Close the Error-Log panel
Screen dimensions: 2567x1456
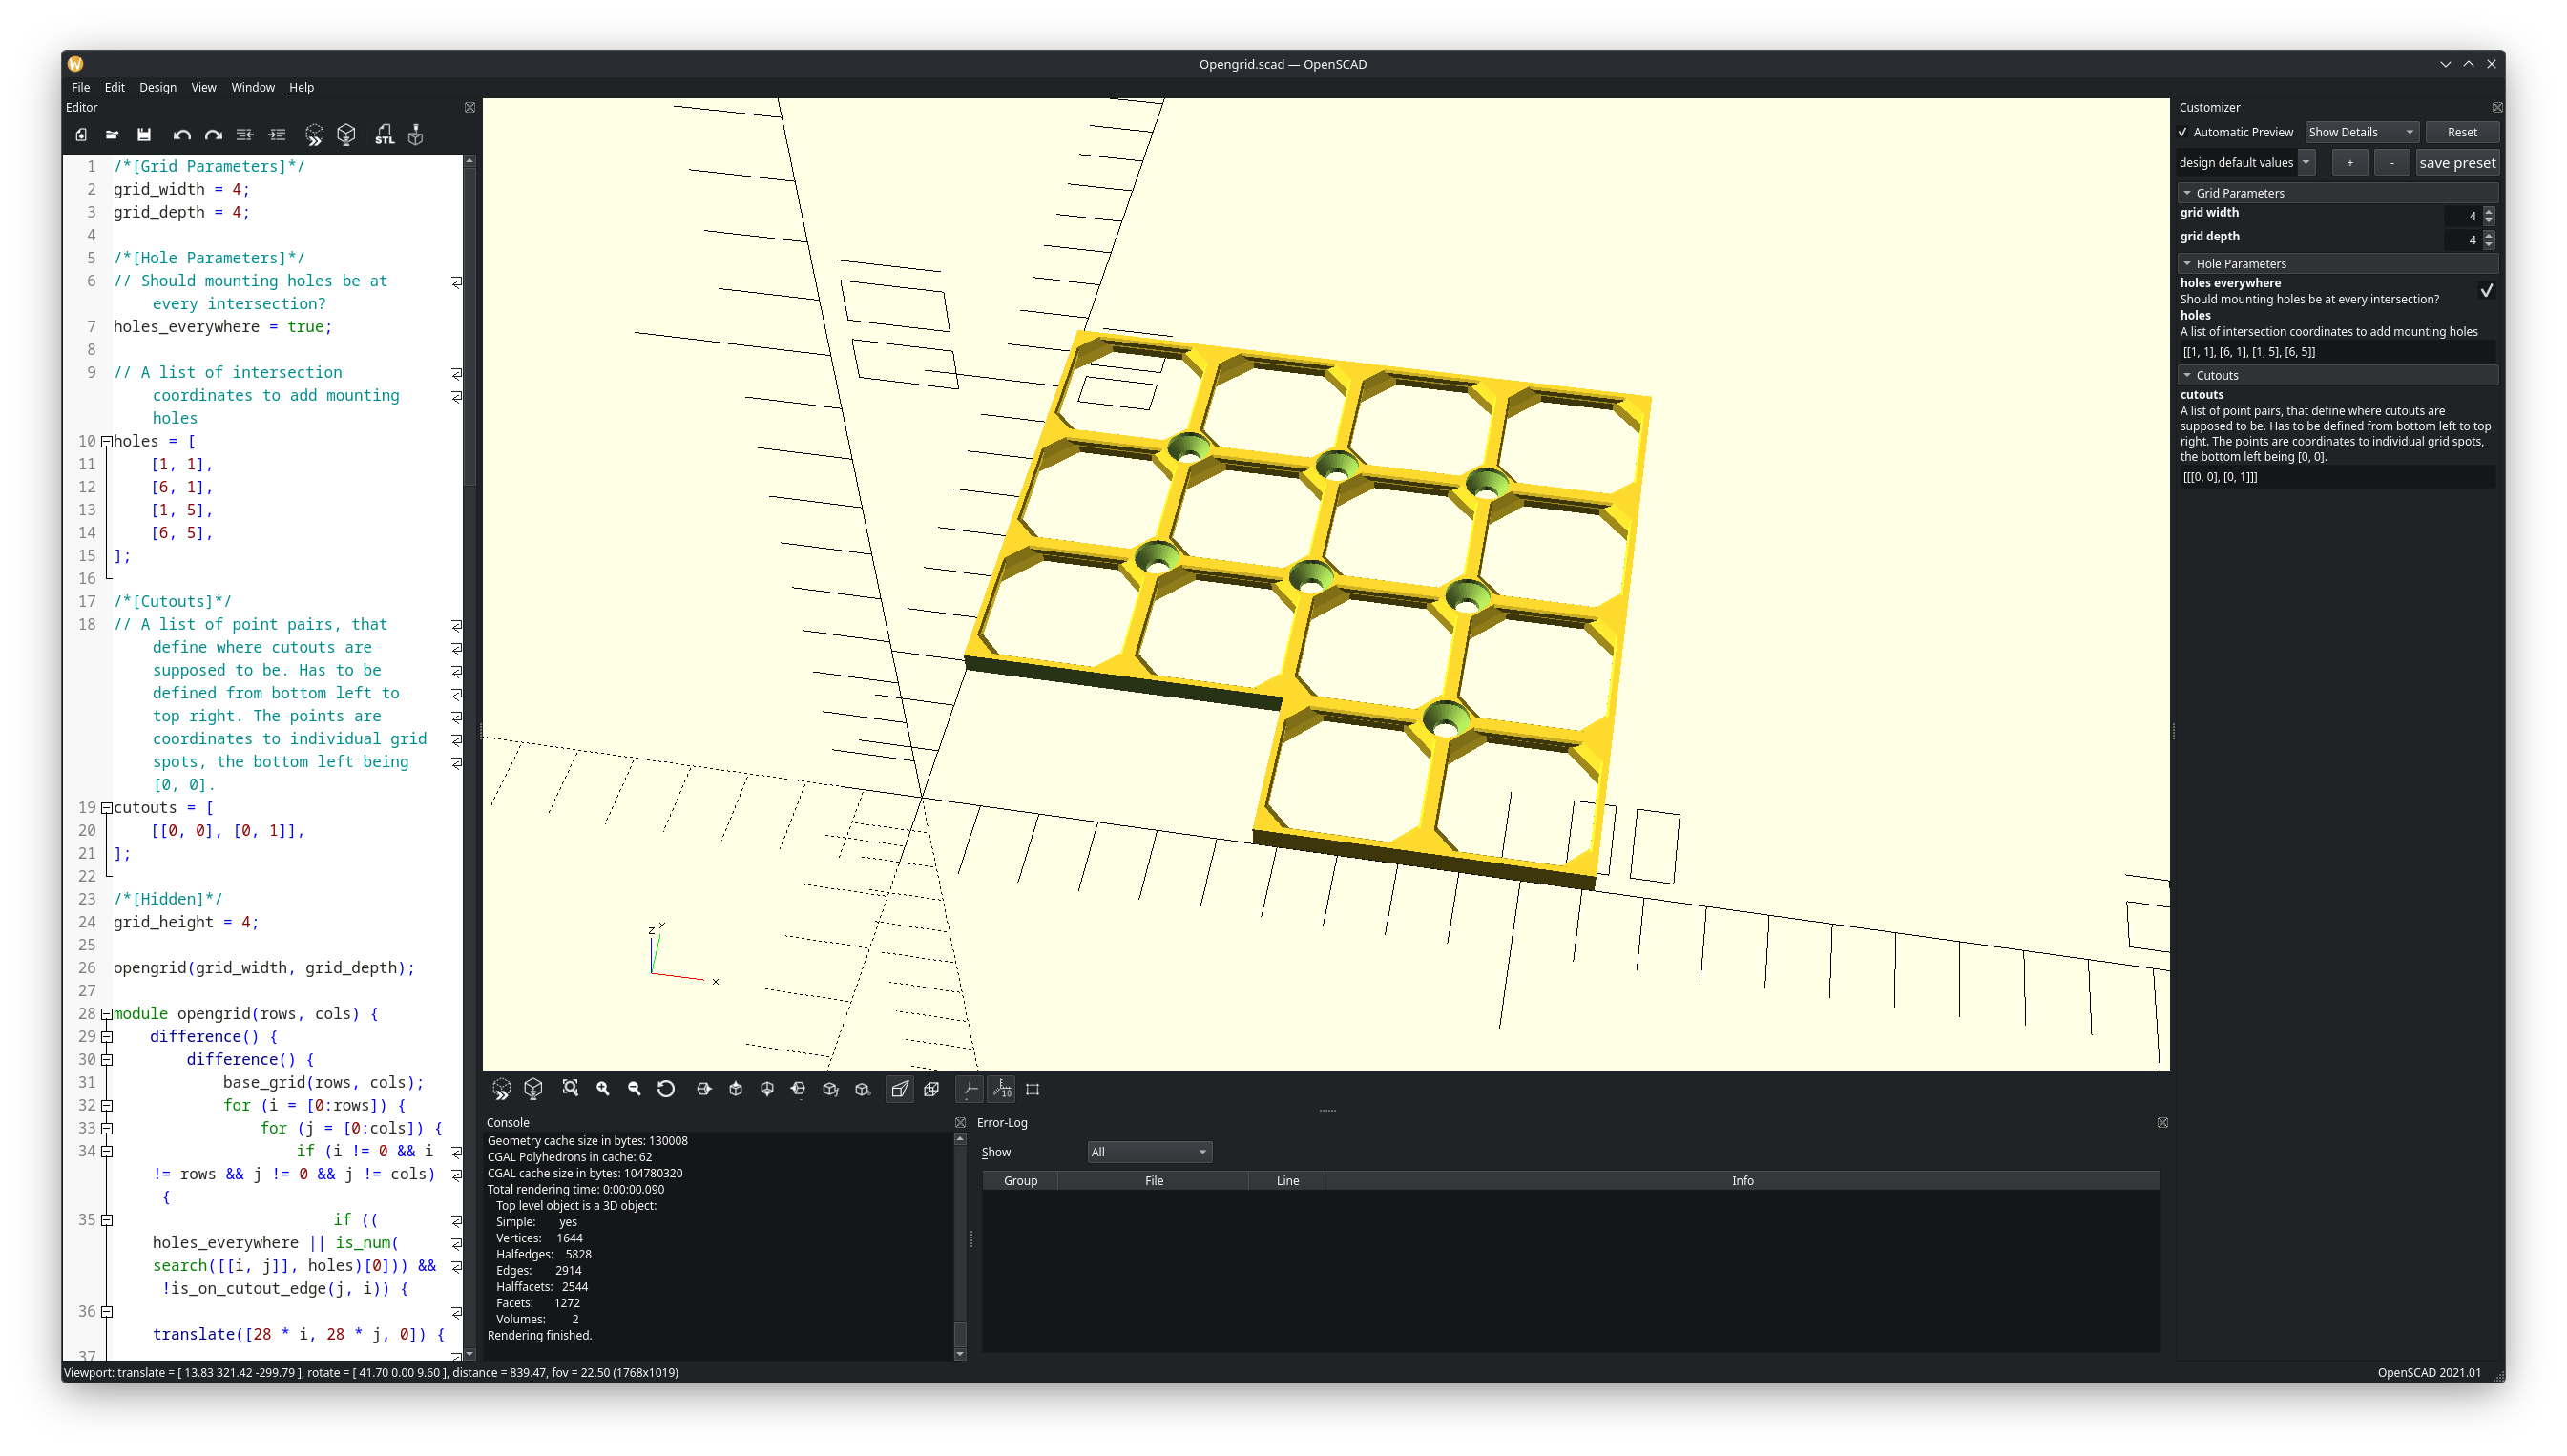[2163, 1123]
